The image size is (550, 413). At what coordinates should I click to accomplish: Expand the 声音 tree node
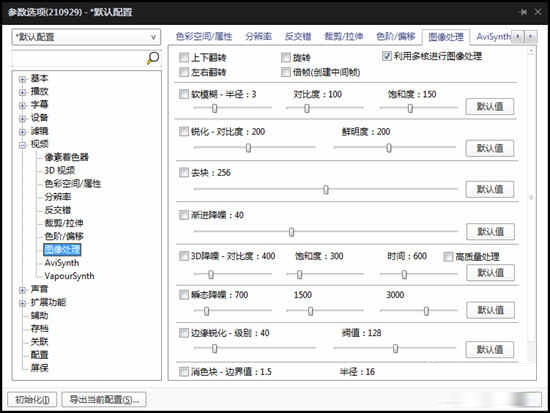(22, 290)
